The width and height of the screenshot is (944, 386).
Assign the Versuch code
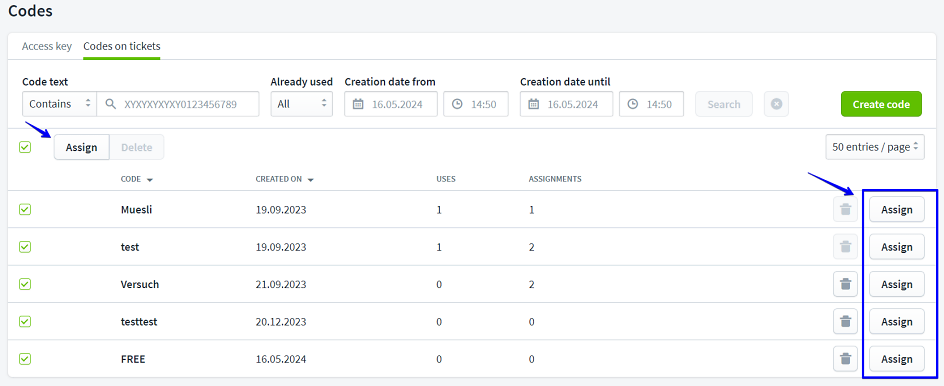click(897, 284)
